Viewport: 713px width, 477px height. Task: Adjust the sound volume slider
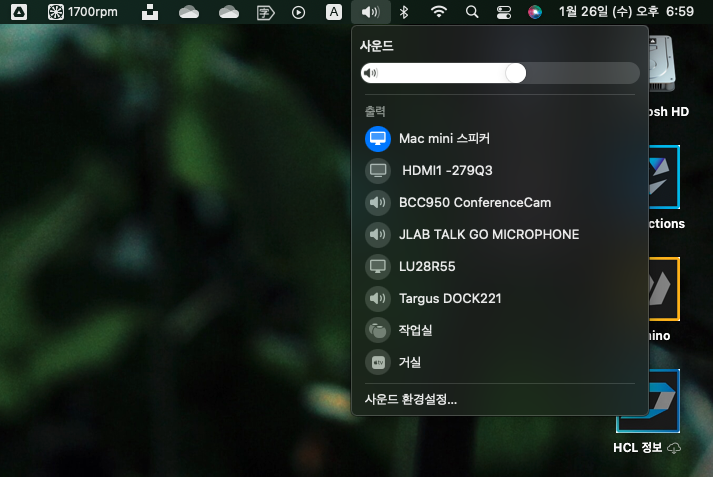coord(500,73)
